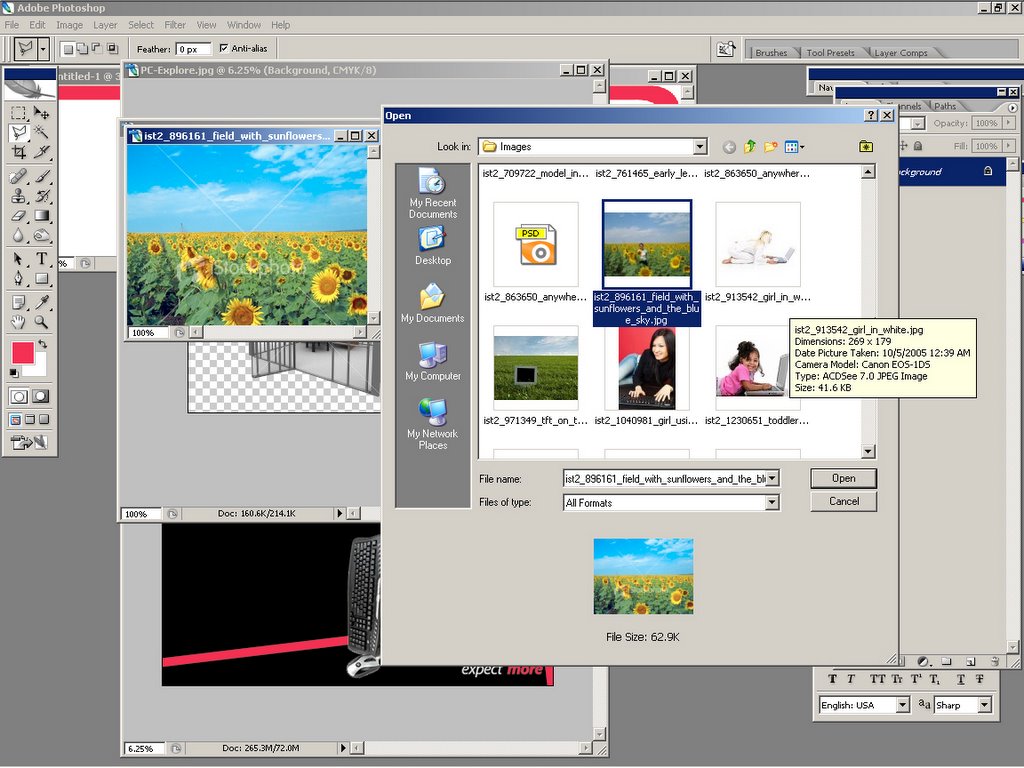This screenshot has width=1024, height=768.
Task: Select the Hand tool
Action: coord(19,322)
